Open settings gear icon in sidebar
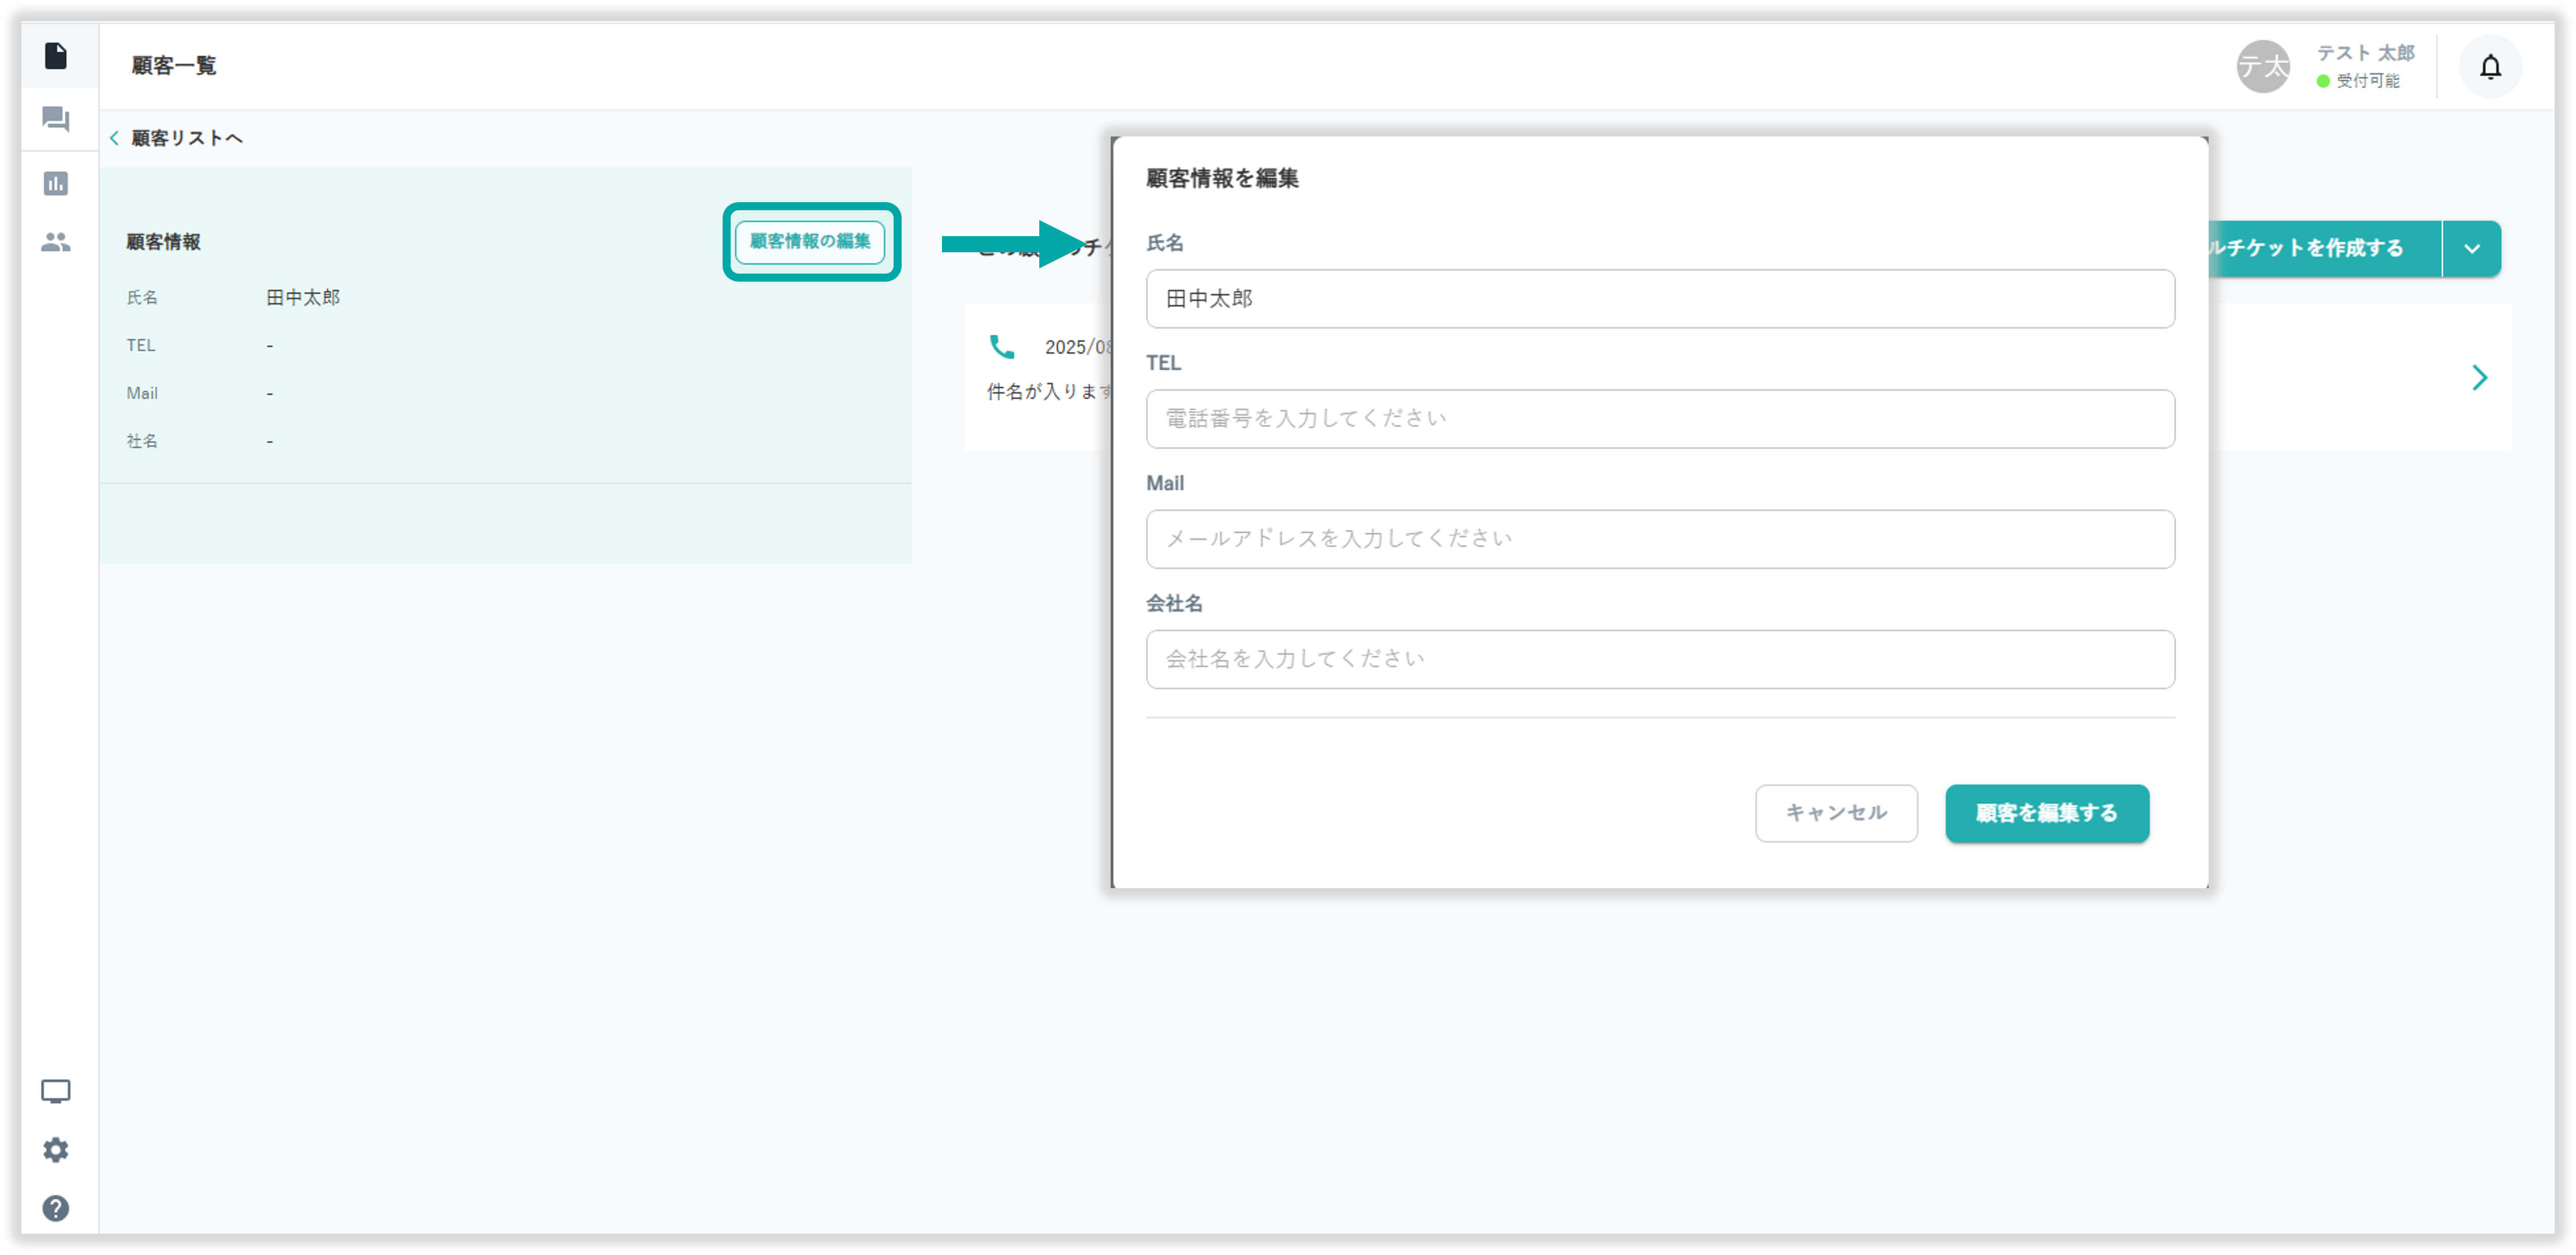 (56, 1150)
